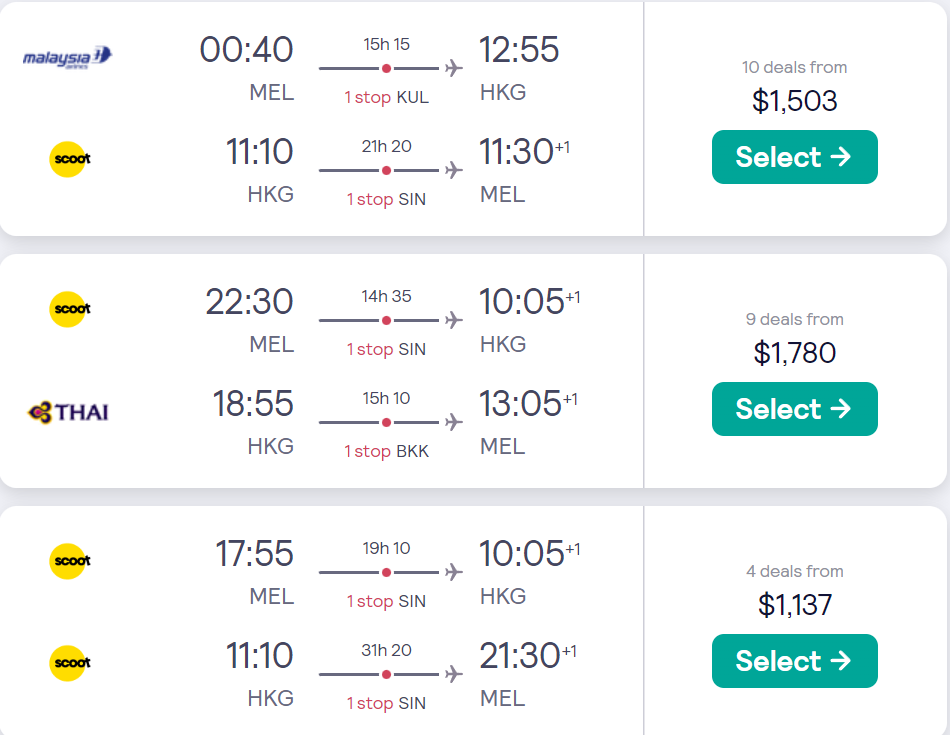Click the '1 stop KUL' label
The width and height of the screenshot is (950, 735).
387,98
